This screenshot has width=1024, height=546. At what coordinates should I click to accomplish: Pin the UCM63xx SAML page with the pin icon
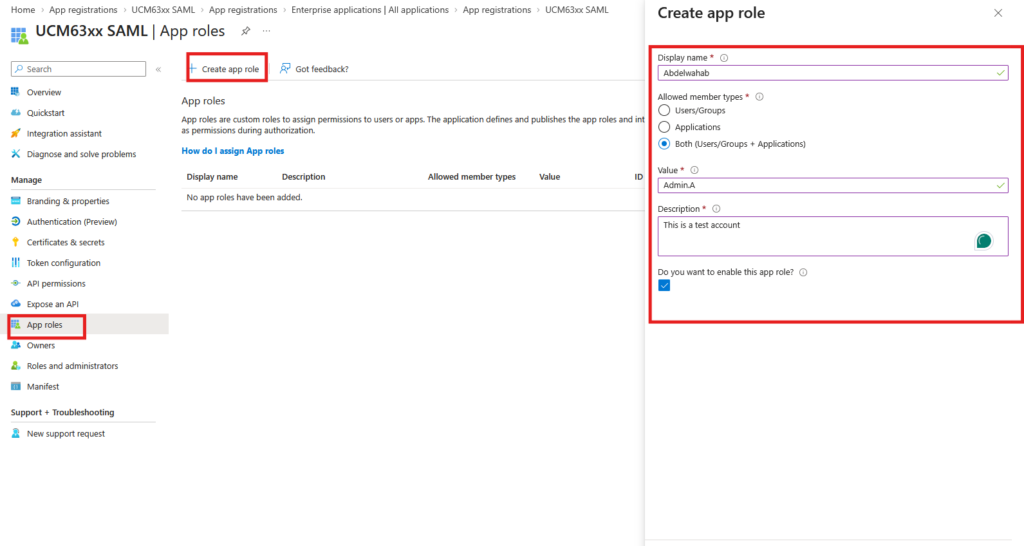click(x=246, y=31)
